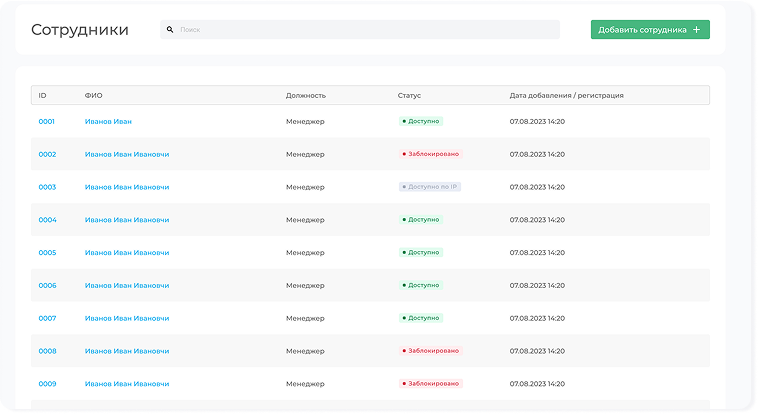758x414 pixels.
Task: Click "Дата добавления / регистрация" column header
Action: [x=566, y=95]
